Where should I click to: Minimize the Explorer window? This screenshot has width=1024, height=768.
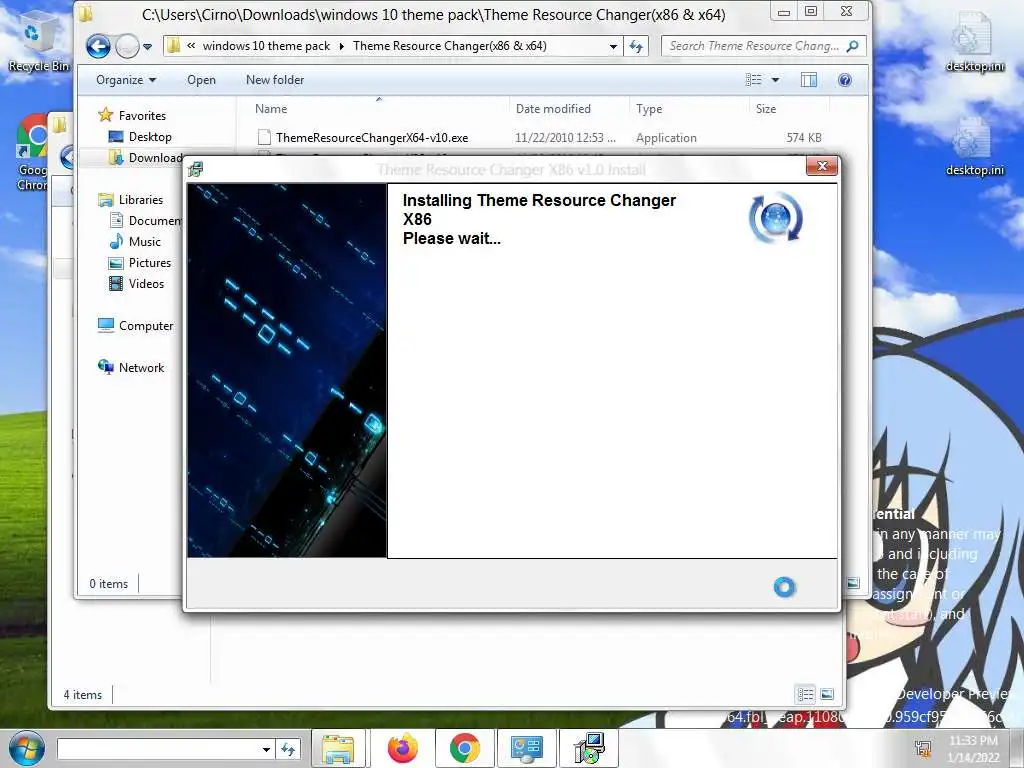(784, 12)
